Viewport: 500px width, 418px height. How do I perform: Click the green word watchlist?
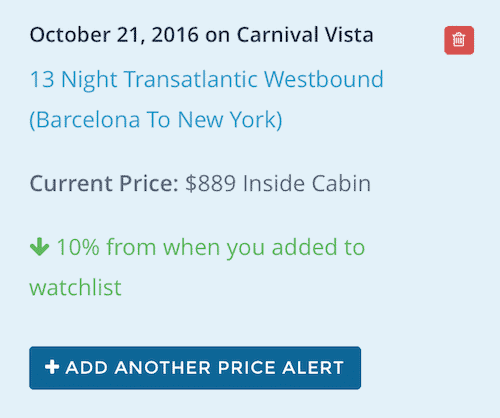pyautogui.click(x=75, y=287)
